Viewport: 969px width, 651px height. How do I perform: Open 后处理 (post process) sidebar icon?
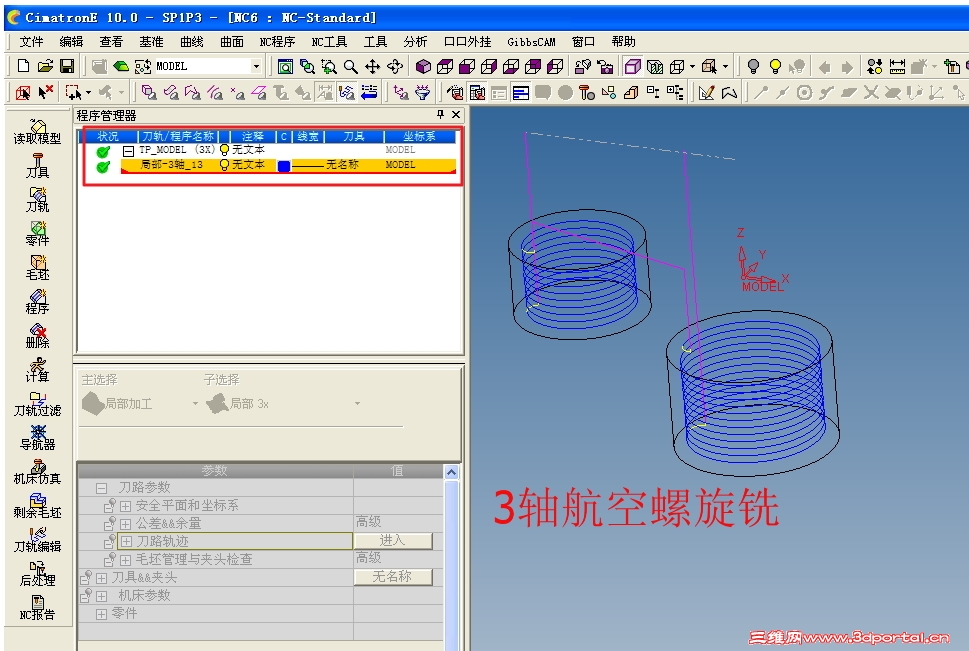[x=38, y=574]
